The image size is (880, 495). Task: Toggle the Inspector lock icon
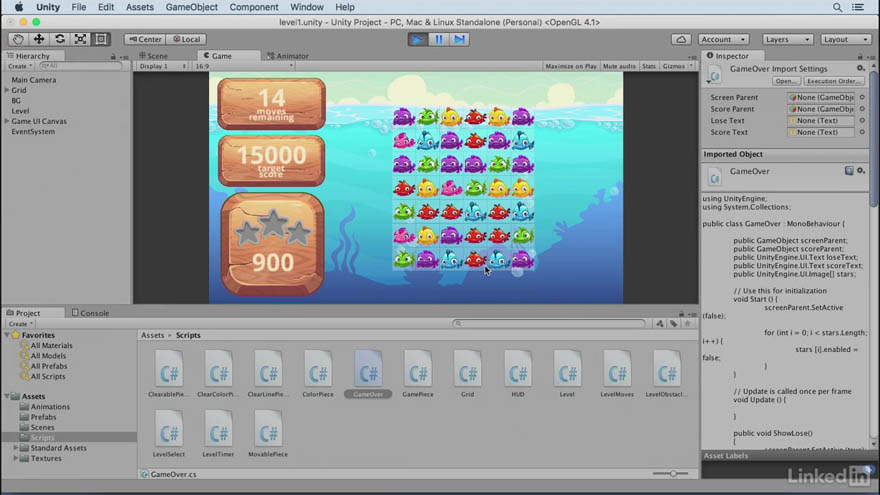coord(860,56)
